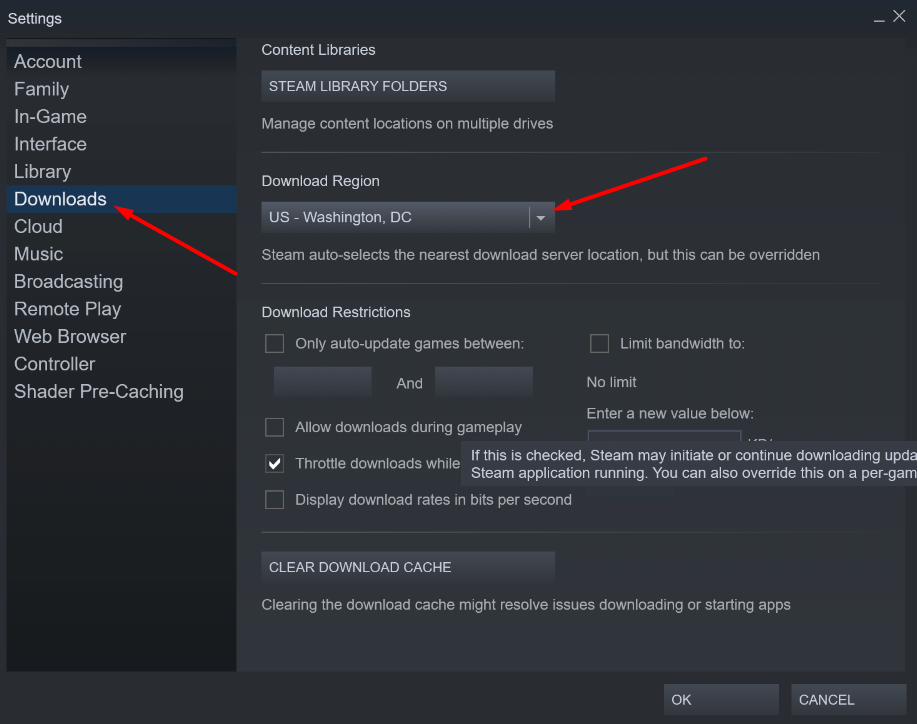This screenshot has width=917, height=724.
Task: Open the auto-update start time box
Action: click(323, 382)
